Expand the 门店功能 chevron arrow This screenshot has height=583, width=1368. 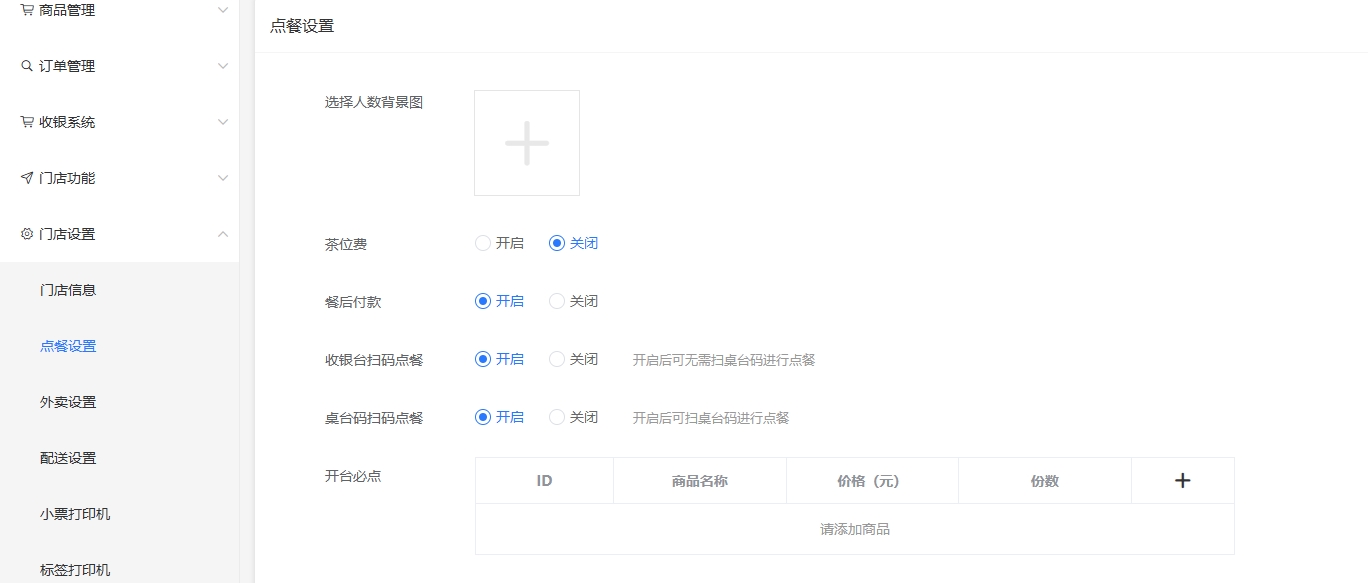tap(223, 178)
